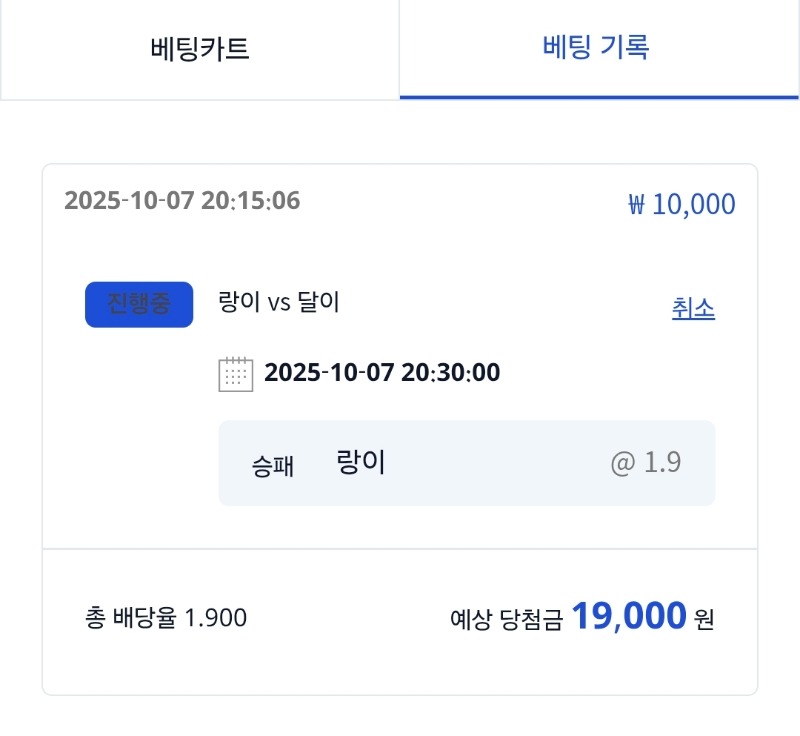The image size is (800, 736).
Task: Select the 10,000 stake amount
Action: [693, 205]
